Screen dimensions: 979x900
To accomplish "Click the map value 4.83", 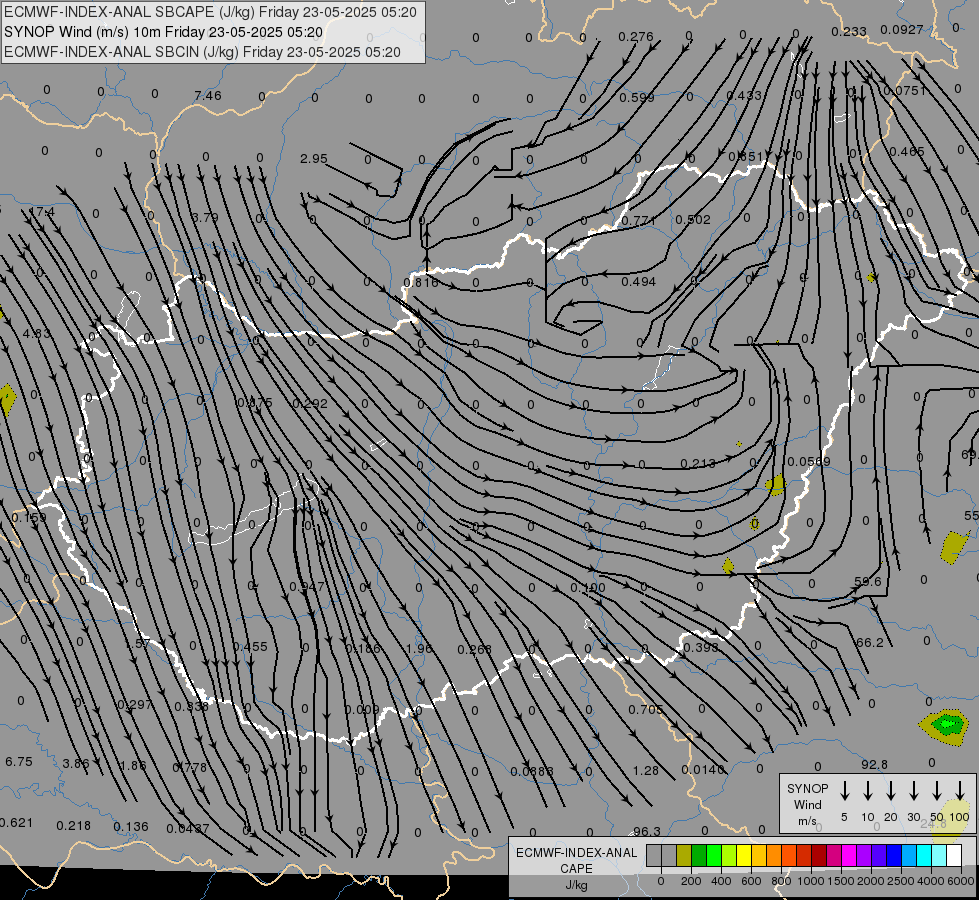I will pos(36,334).
